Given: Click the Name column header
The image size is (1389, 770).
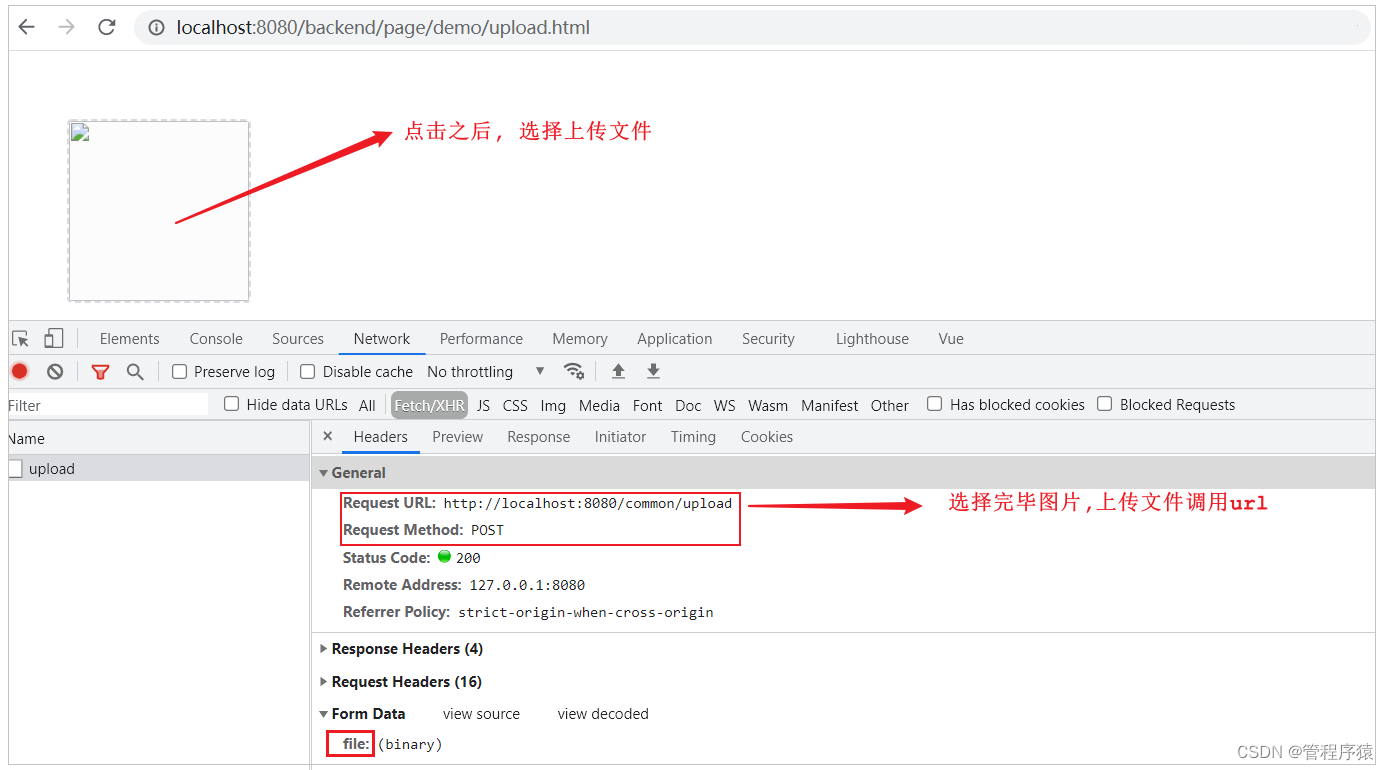Looking at the screenshot, I should click(x=159, y=438).
